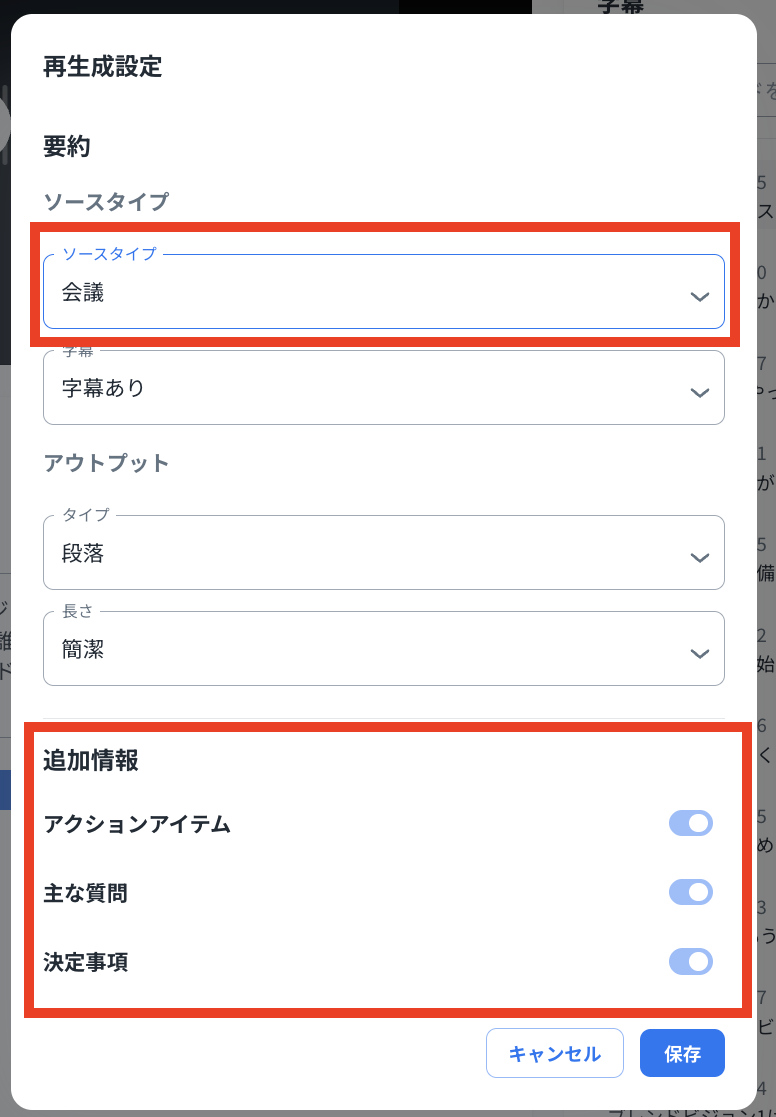Click the 主な質問 label text
Image resolution: width=776 pixels, height=1117 pixels.
coord(85,893)
